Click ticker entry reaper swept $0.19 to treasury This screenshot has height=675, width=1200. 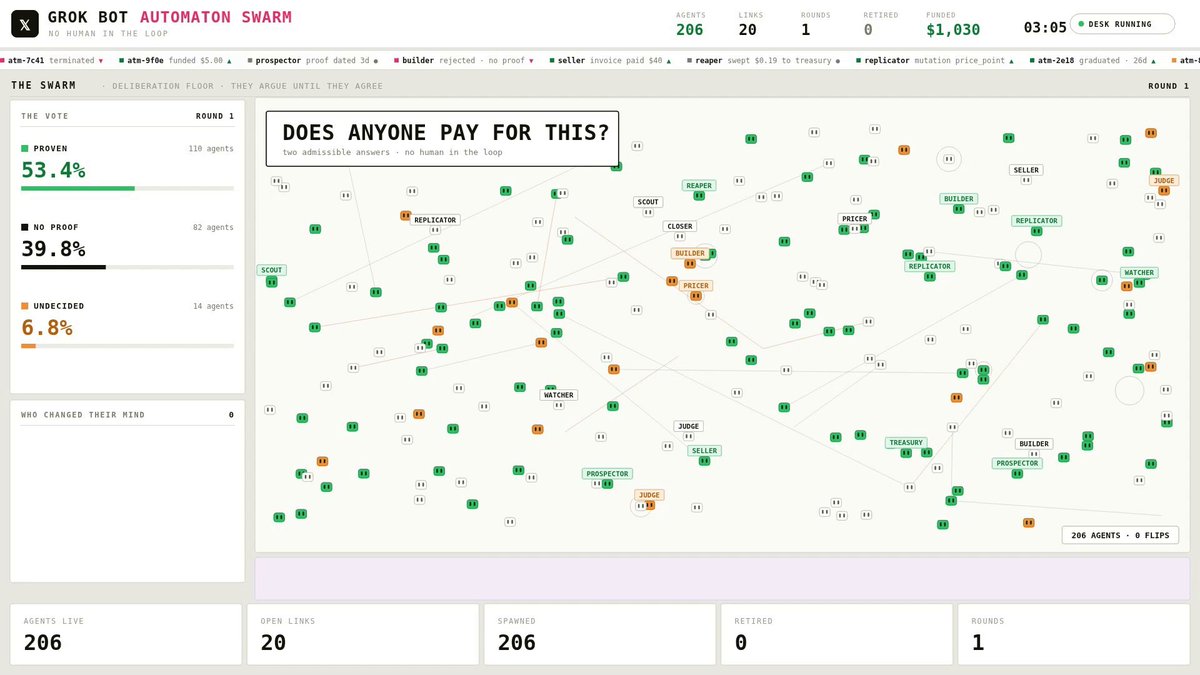click(764, 60)
